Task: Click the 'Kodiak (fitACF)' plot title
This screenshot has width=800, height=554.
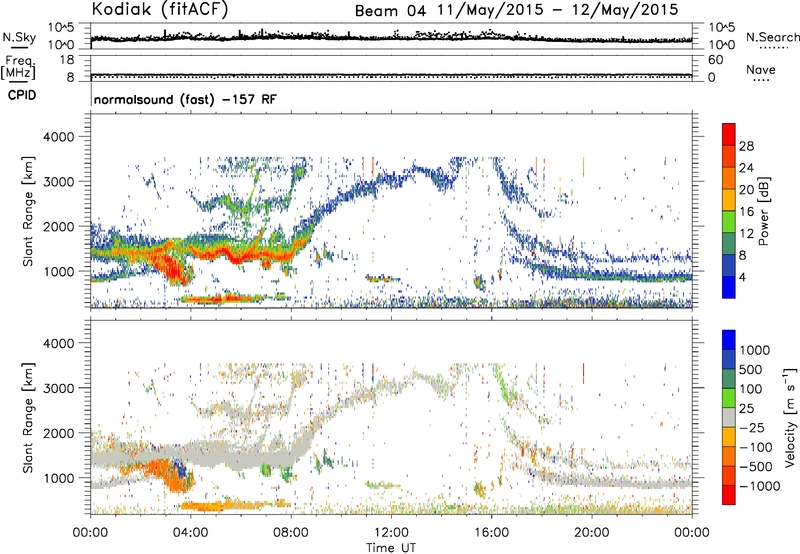Action: pyautogui.click(x=160, y=9)
